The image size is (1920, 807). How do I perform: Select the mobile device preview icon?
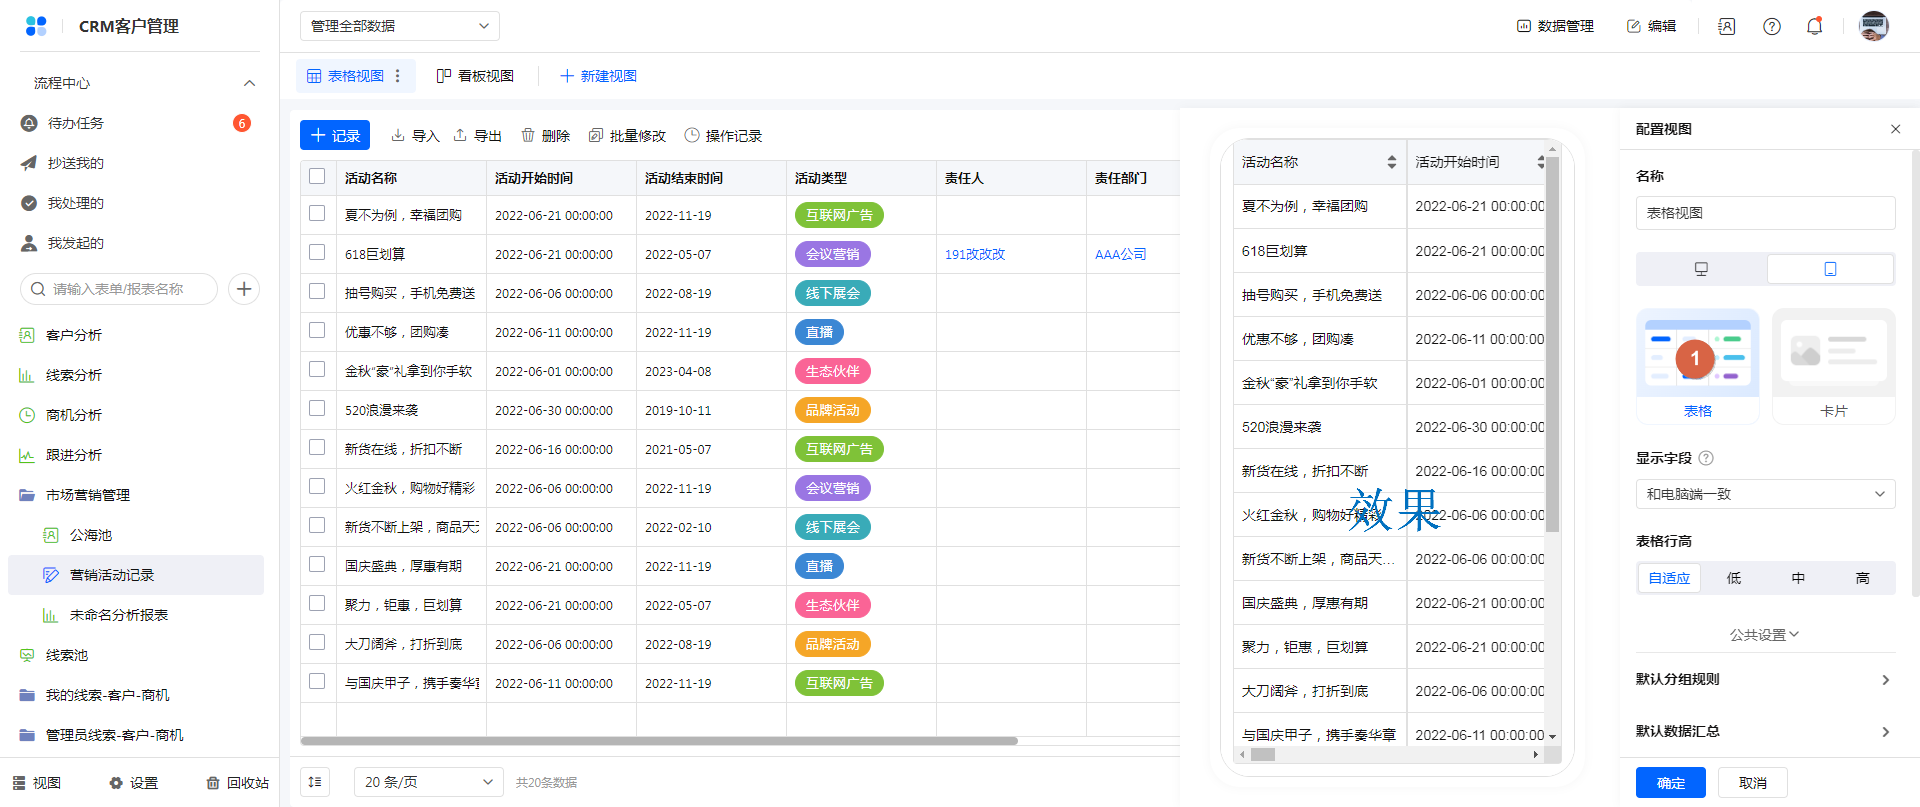pos(1829,269)
